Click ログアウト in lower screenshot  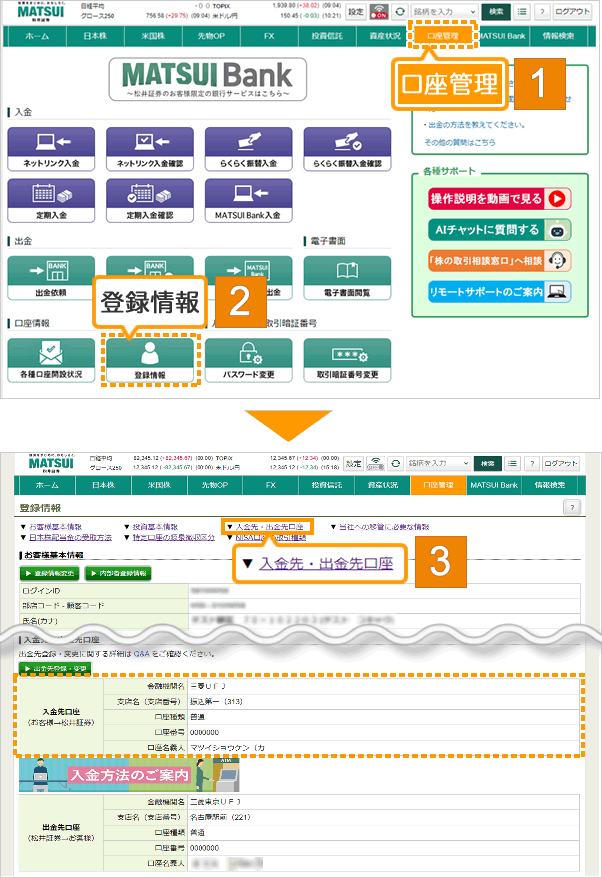(x=561, y=463)
